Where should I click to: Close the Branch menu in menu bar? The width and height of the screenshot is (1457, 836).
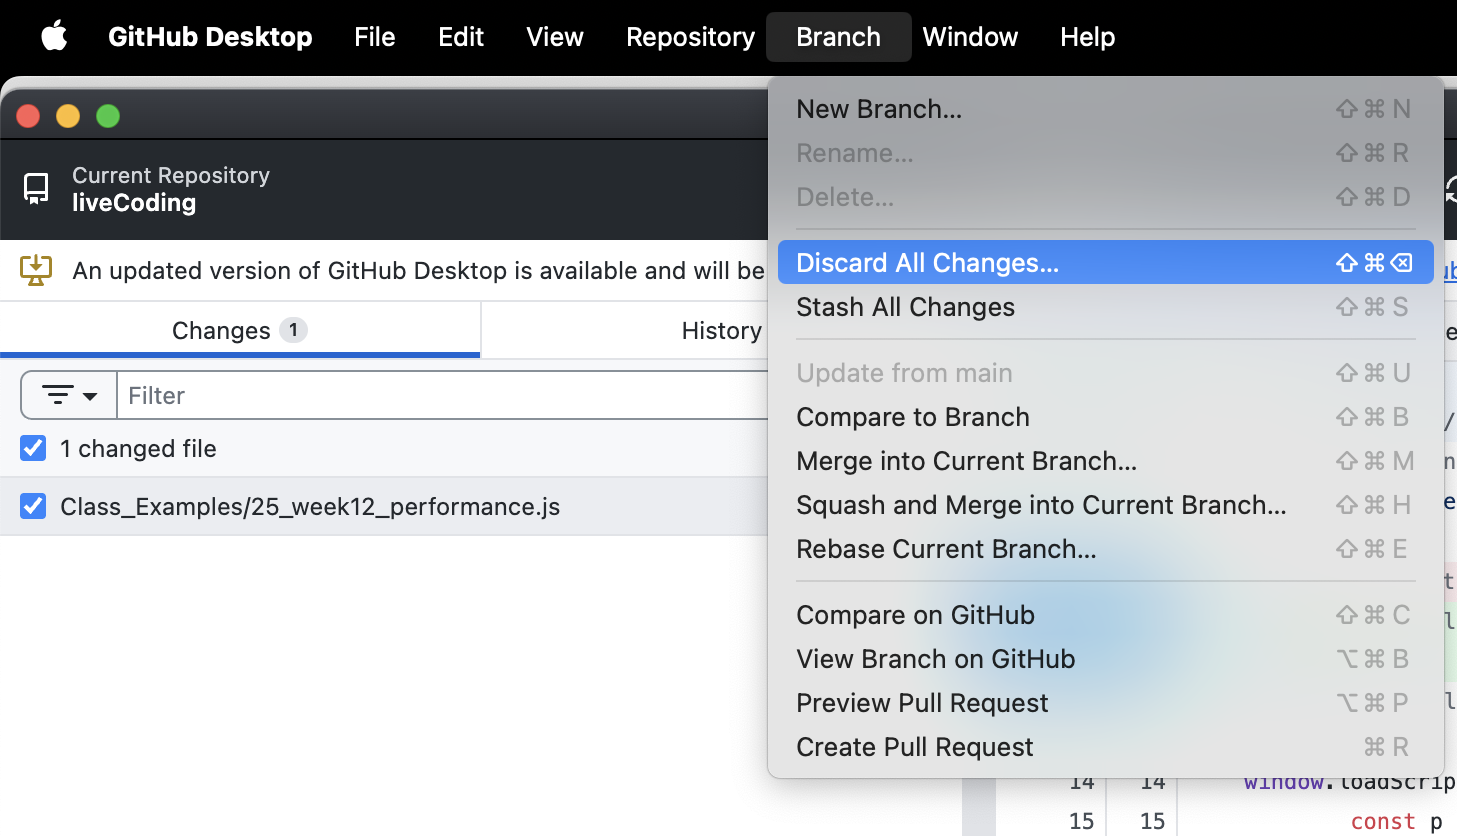(838, 37)
